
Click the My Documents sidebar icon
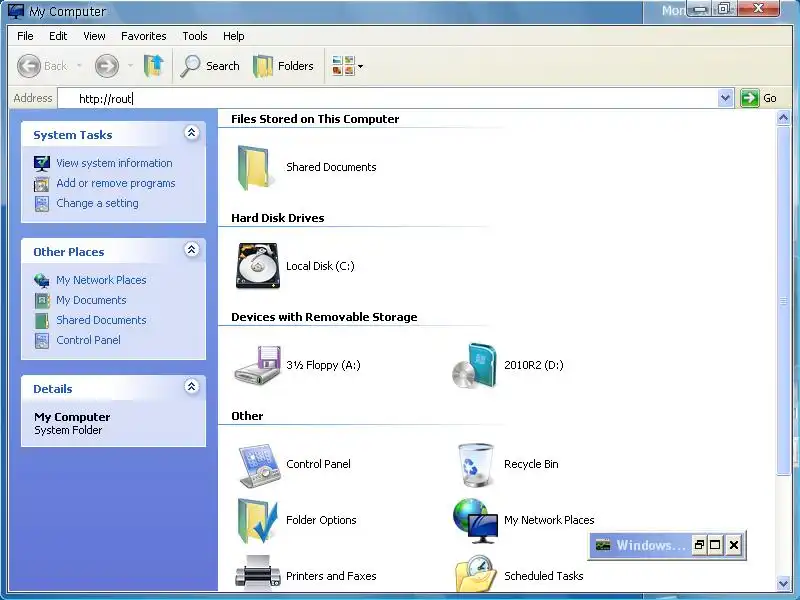[42, 301]
